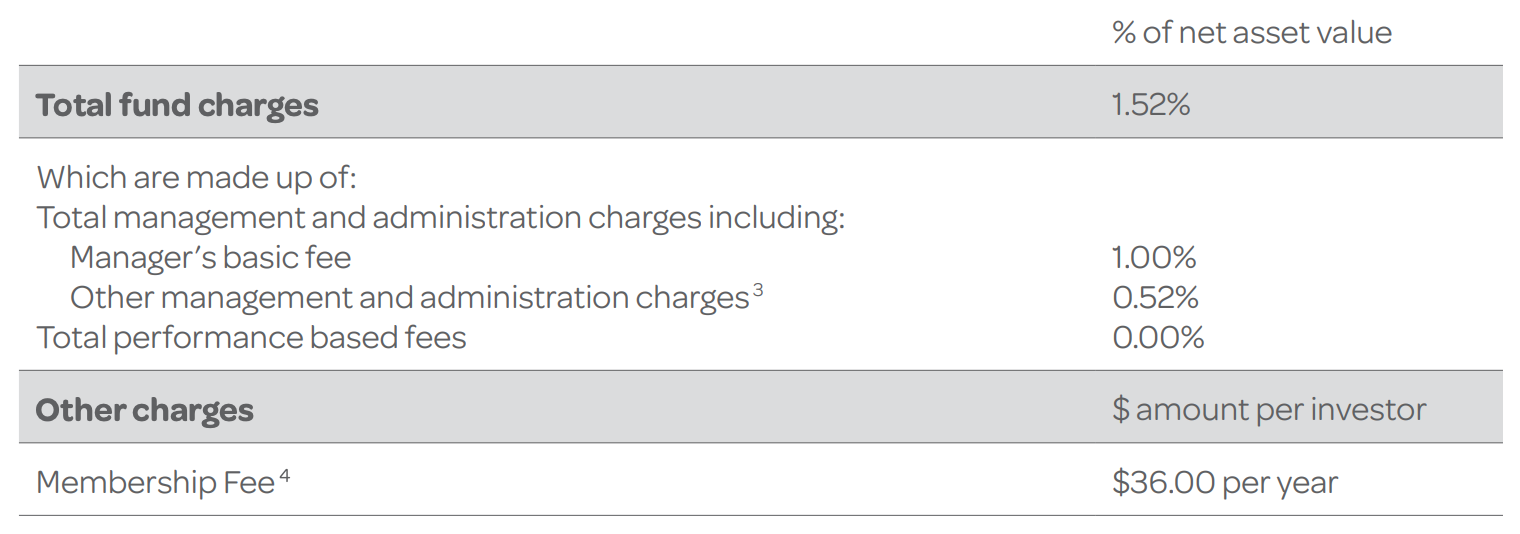1520x534 pixels.
Task: Click the dollar sign before 'amount per investor'
Action: pyautogui.click(x=1120, y=410)
